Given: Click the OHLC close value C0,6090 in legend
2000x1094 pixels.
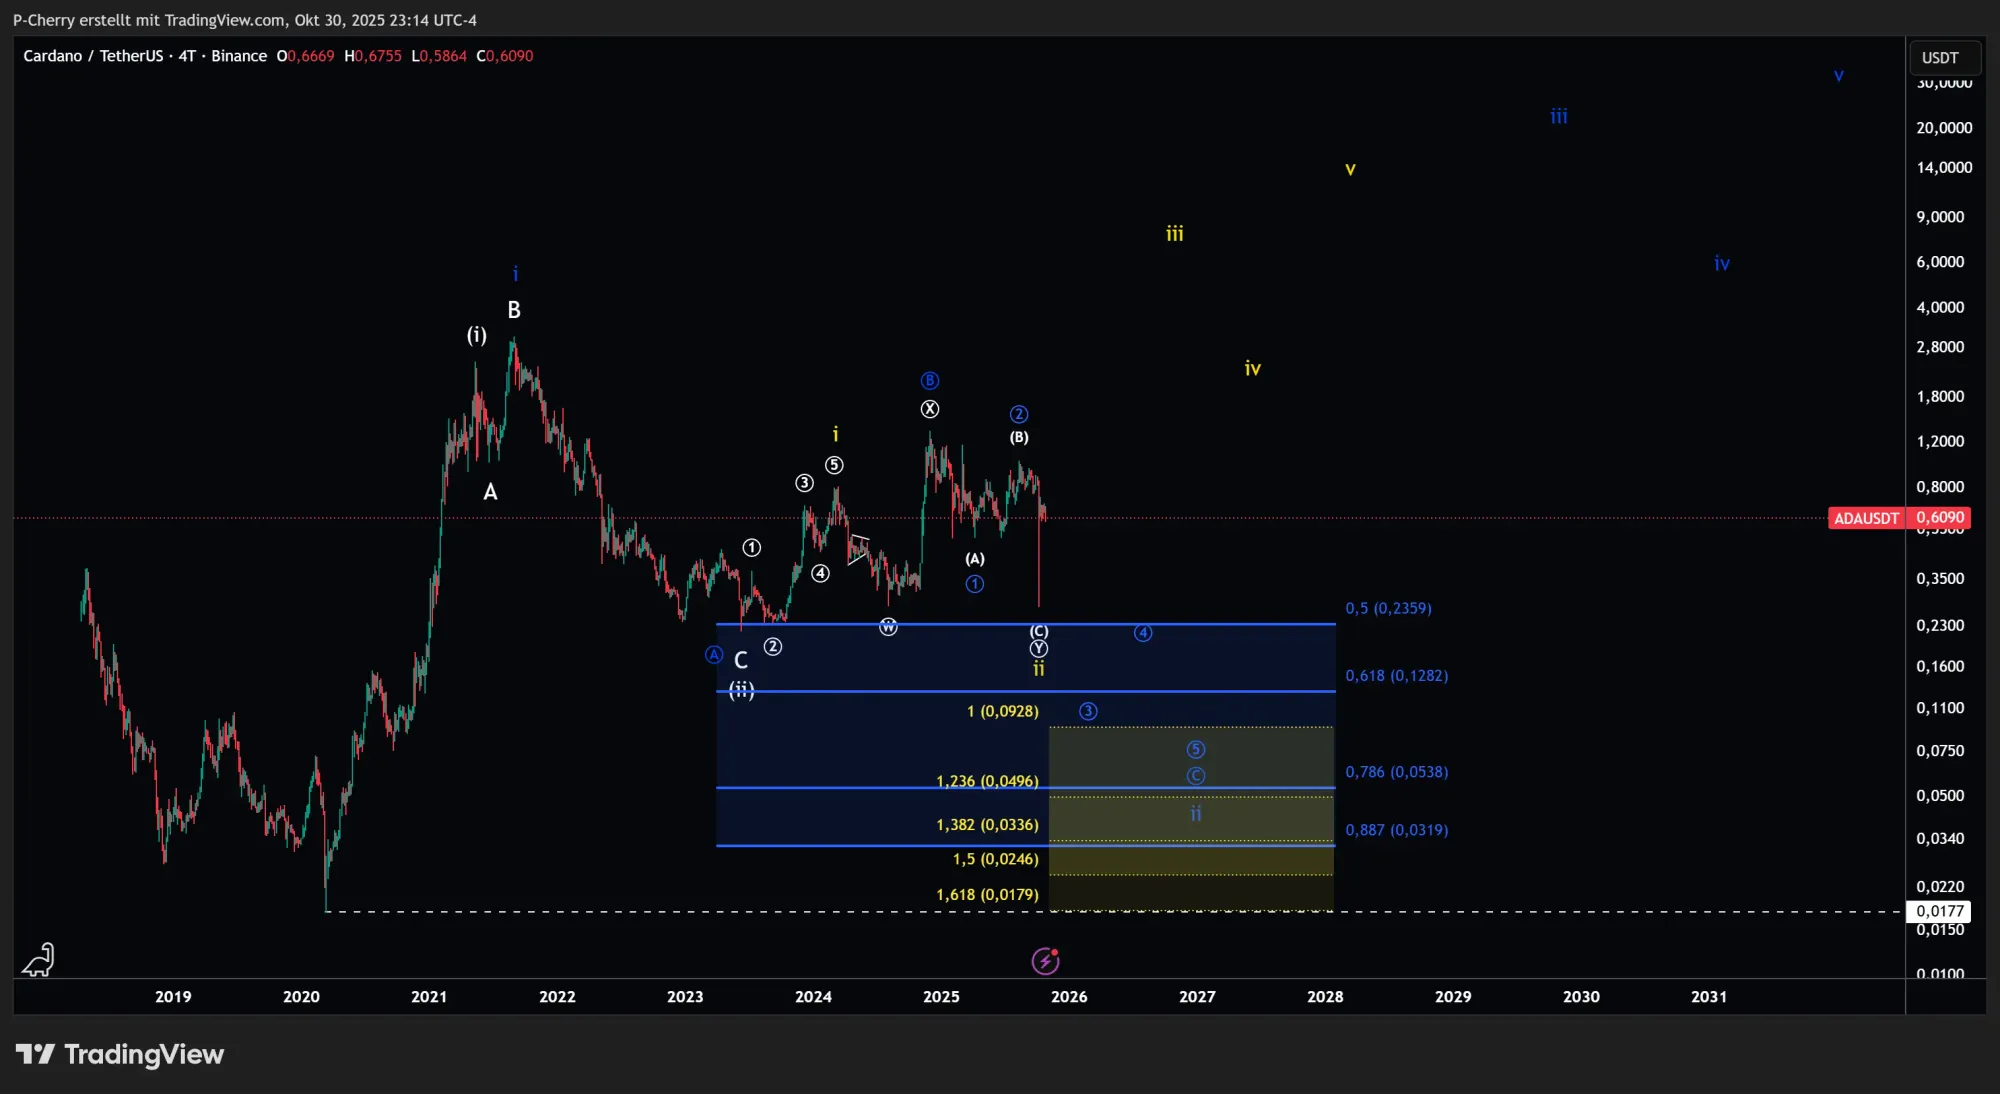Looking at the screenshot, I should pos(506,56).
